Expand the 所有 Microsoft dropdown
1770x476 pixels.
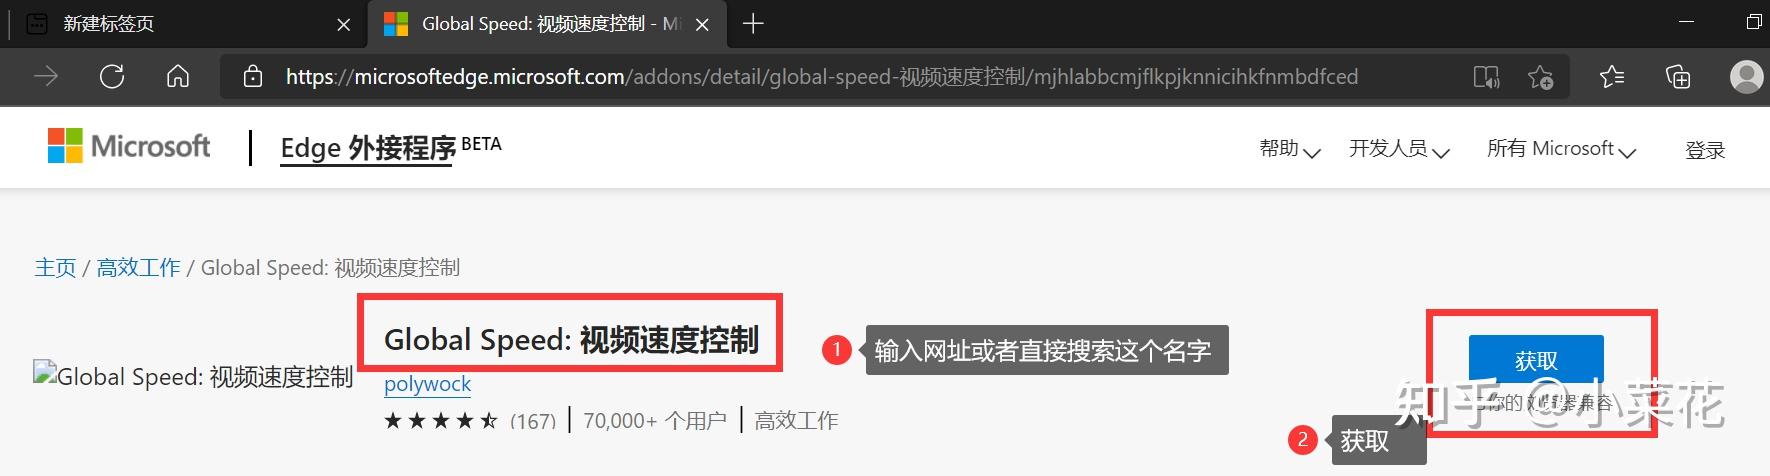[1561, 149]
